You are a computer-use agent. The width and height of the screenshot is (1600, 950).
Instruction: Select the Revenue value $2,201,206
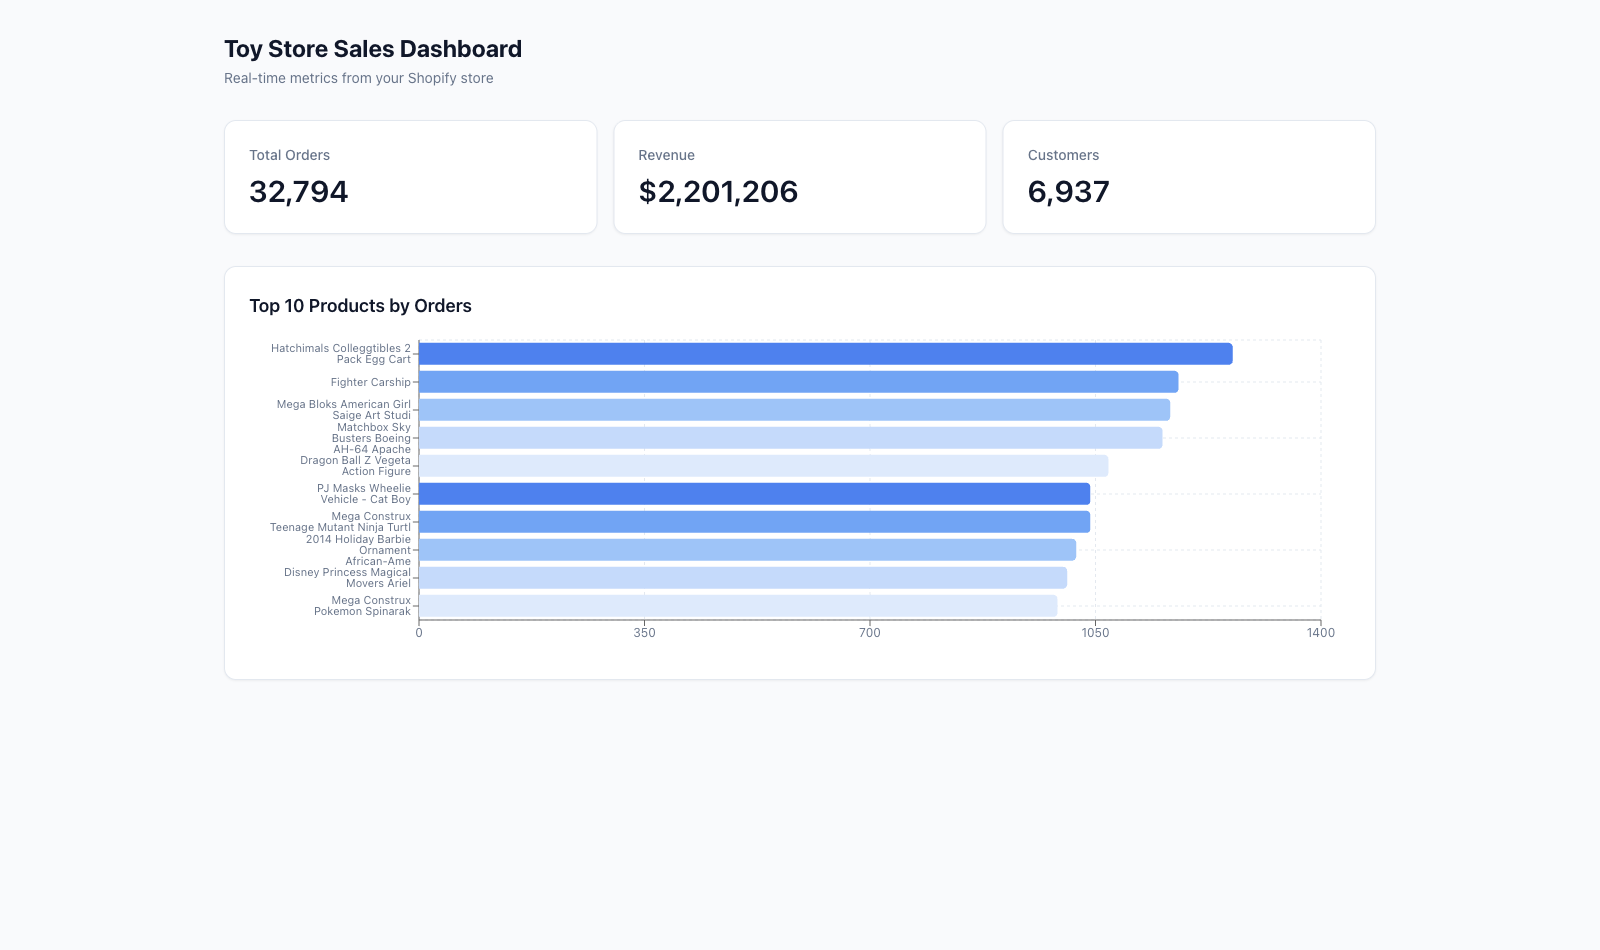pos(718,191)
